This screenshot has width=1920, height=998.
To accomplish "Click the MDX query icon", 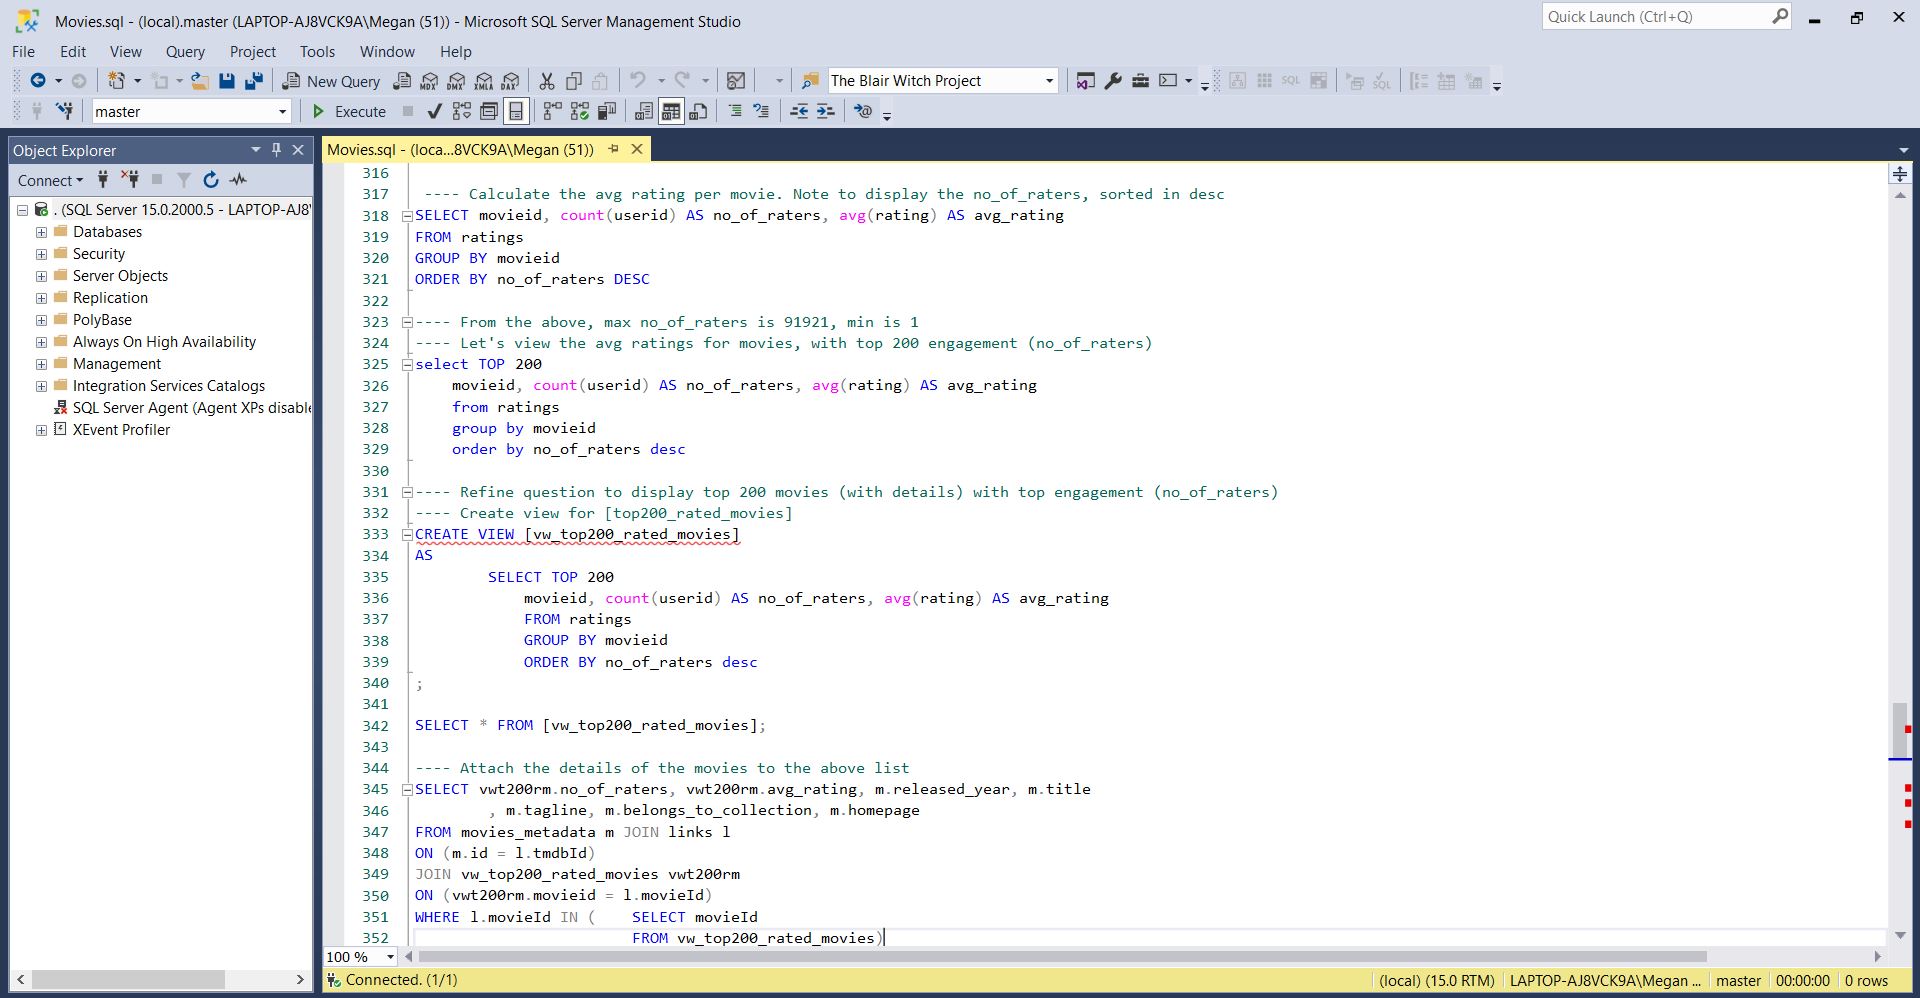I will tap(429, 81).
